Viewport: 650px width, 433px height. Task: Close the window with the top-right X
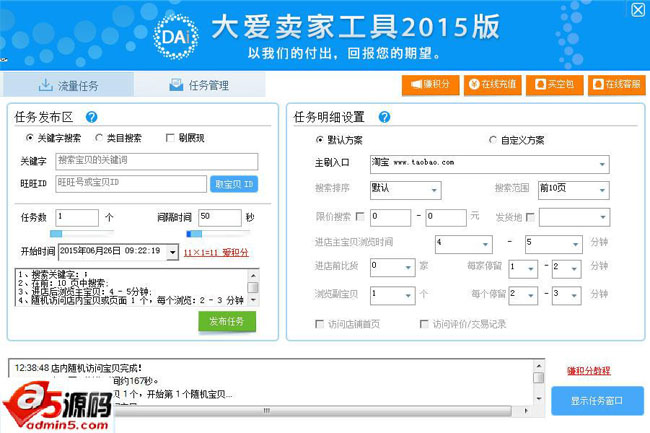[638, 10]
